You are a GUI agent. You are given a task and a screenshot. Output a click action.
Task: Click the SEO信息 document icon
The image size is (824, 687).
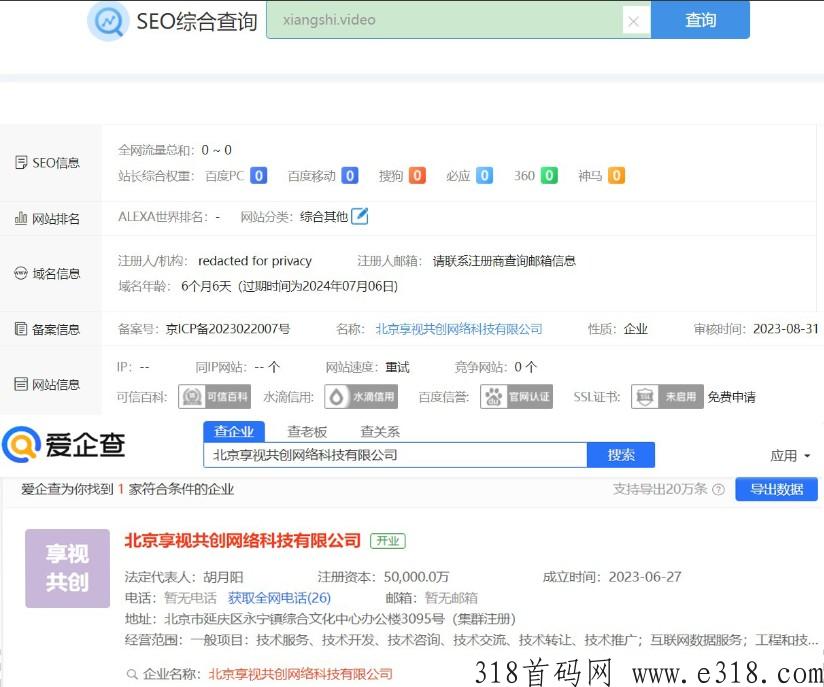point(20,162)
